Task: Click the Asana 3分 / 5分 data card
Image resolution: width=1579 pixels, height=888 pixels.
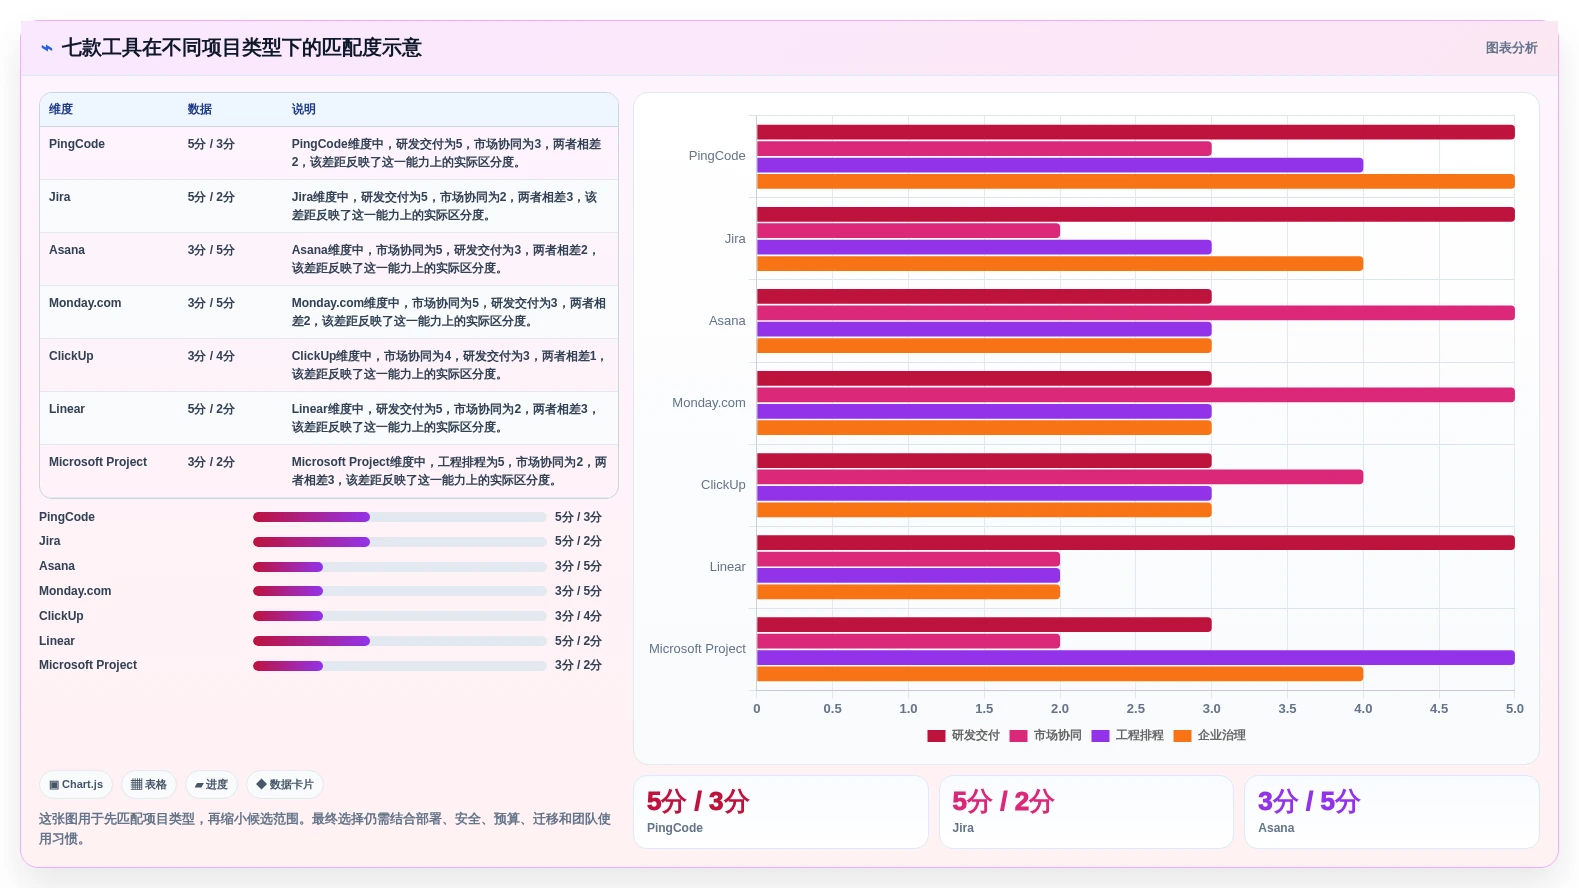Action: click(x=1392, y=812)
